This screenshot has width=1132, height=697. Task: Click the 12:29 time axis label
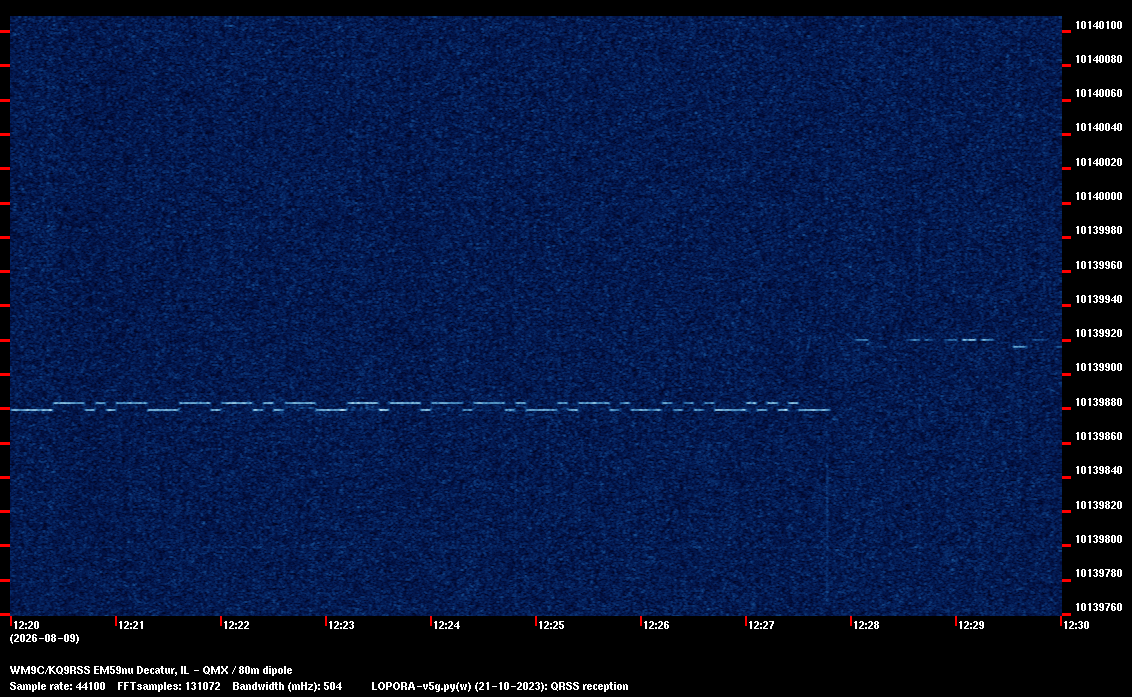tap(971, 625)
